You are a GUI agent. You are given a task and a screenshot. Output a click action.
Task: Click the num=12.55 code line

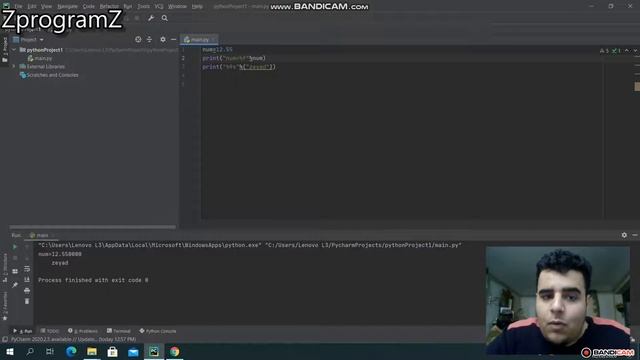pos(217,49)
